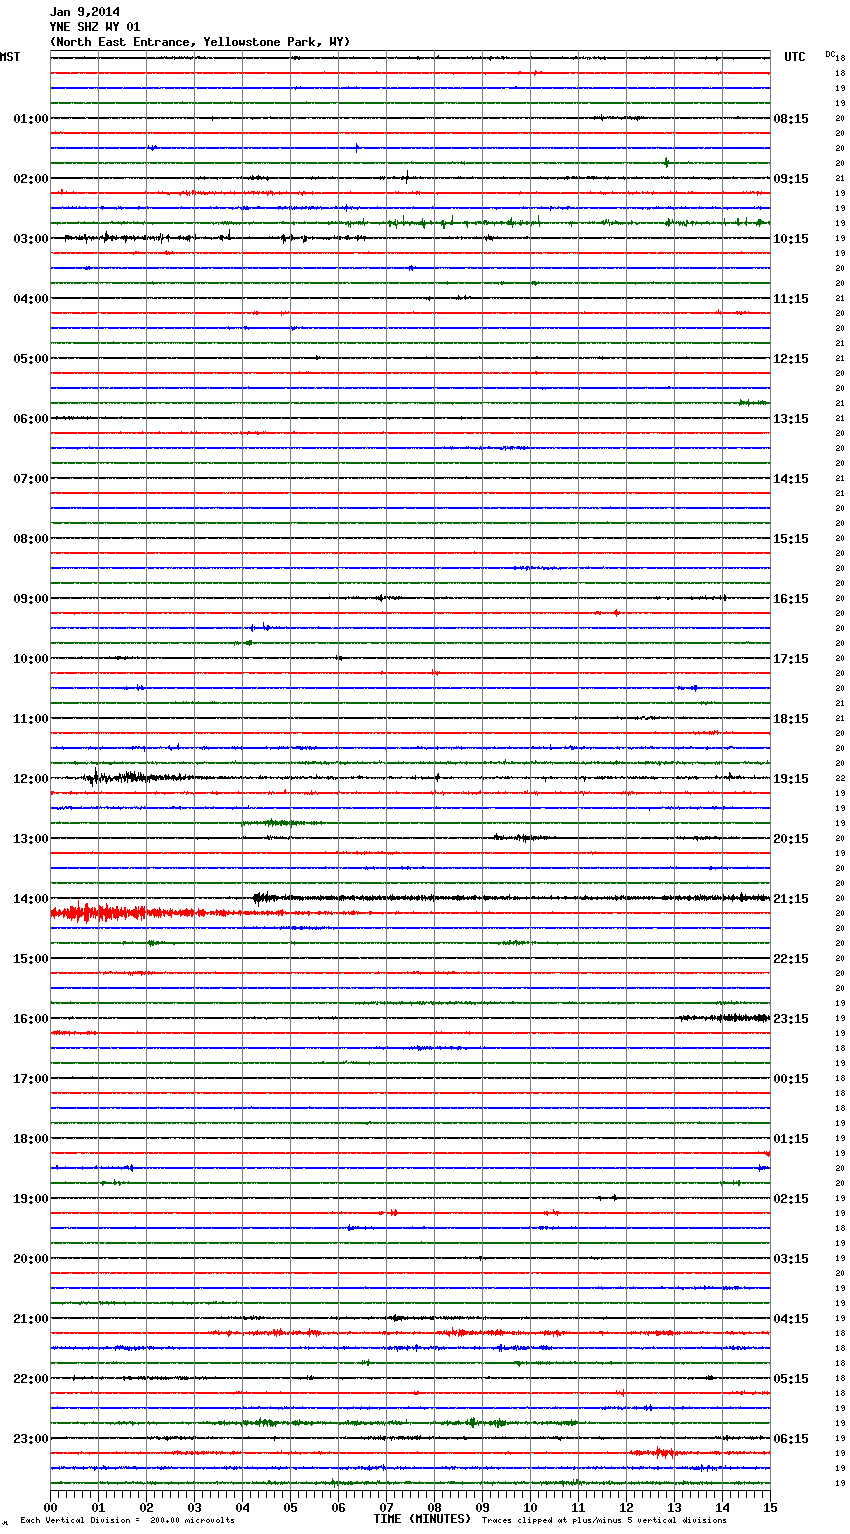This screenshot has width=850, height=1534.
Task: Click the 03:00 MST time label
Action: (x=31, y=239)
